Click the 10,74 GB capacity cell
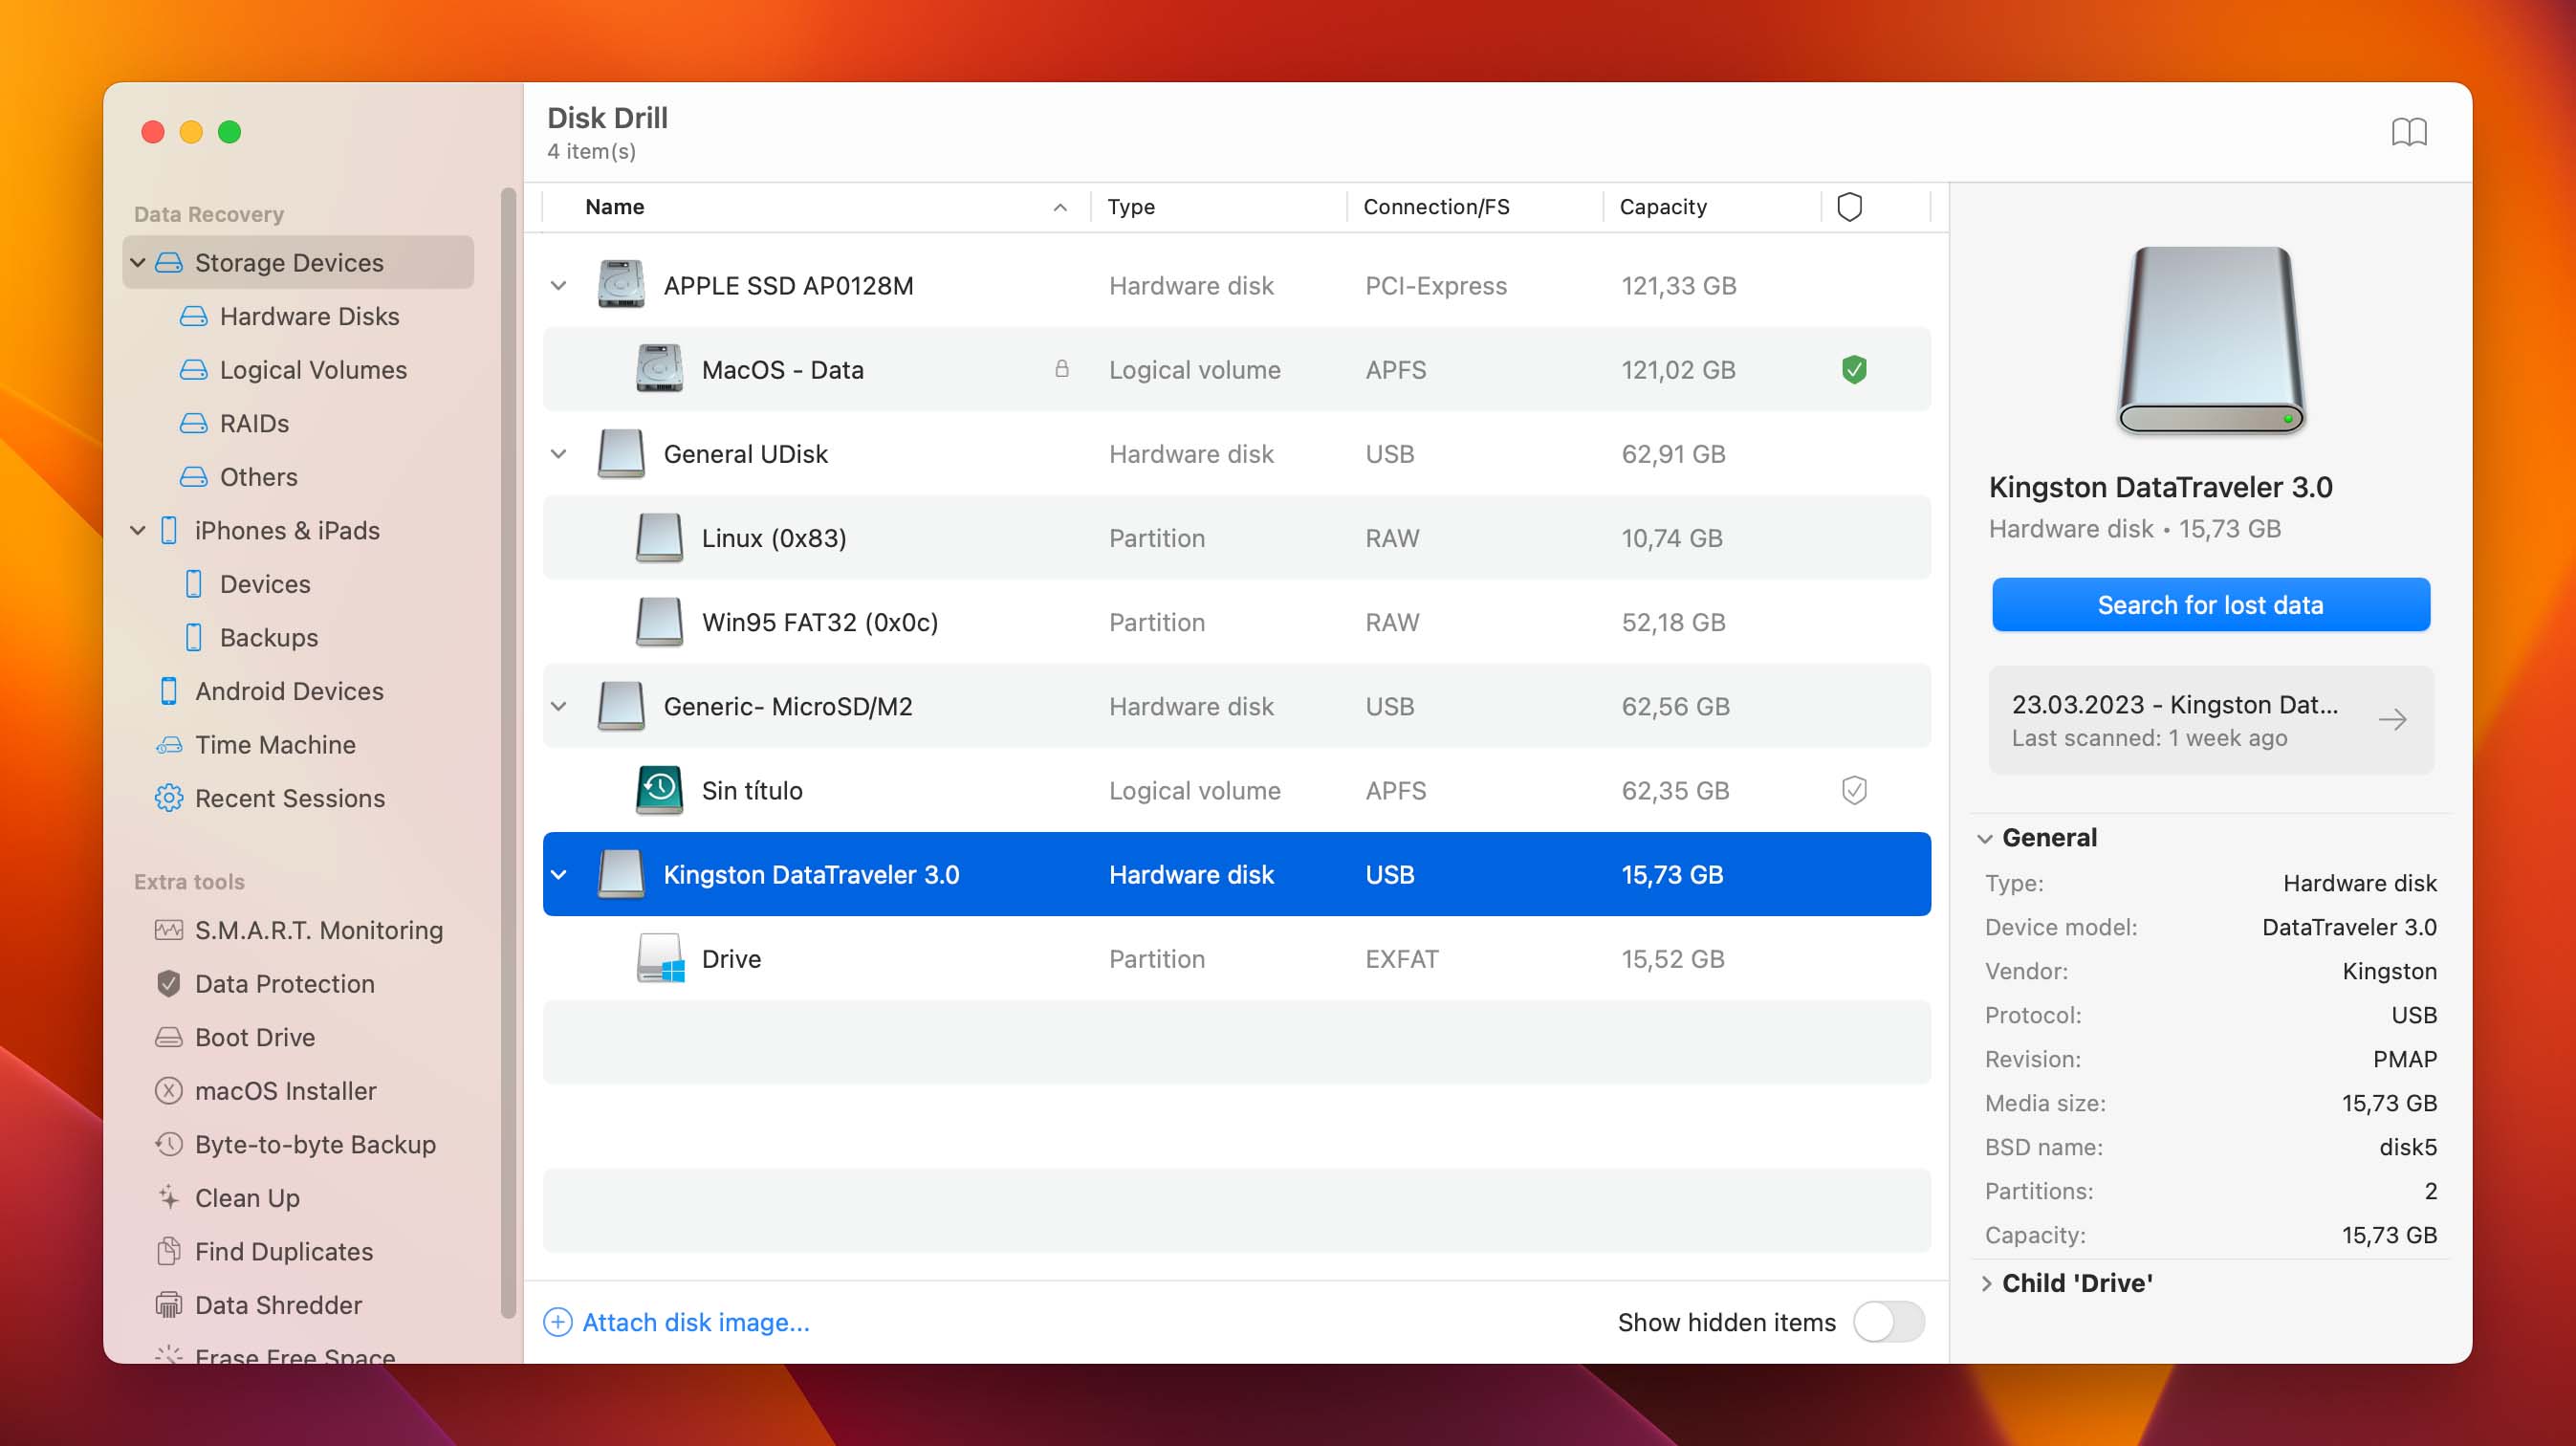This screenshot has width=2576, height=1446. [1672, 538]
